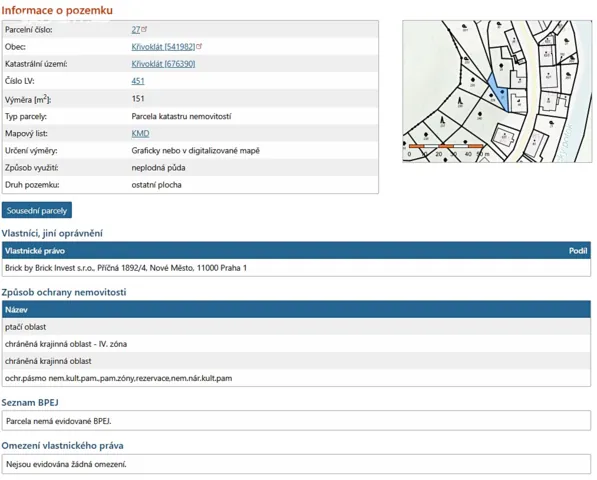Screen dimensions: 597x480
Task: Select chráněná krajinná oblast - IV. zóna row
Action: (296, 344)
